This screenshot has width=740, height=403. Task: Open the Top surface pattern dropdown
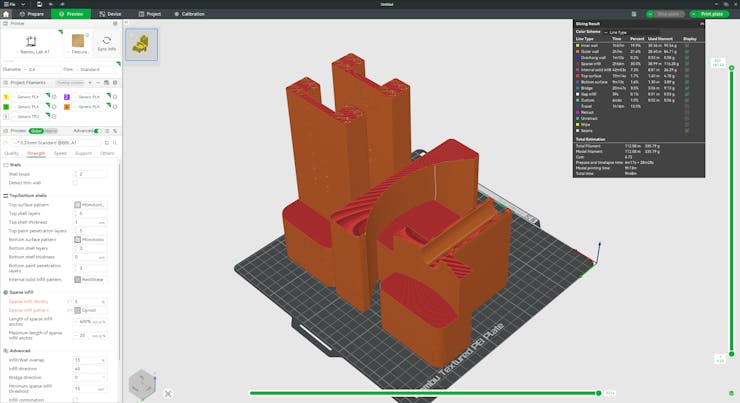pyautogui.click(x=90, y=204)
